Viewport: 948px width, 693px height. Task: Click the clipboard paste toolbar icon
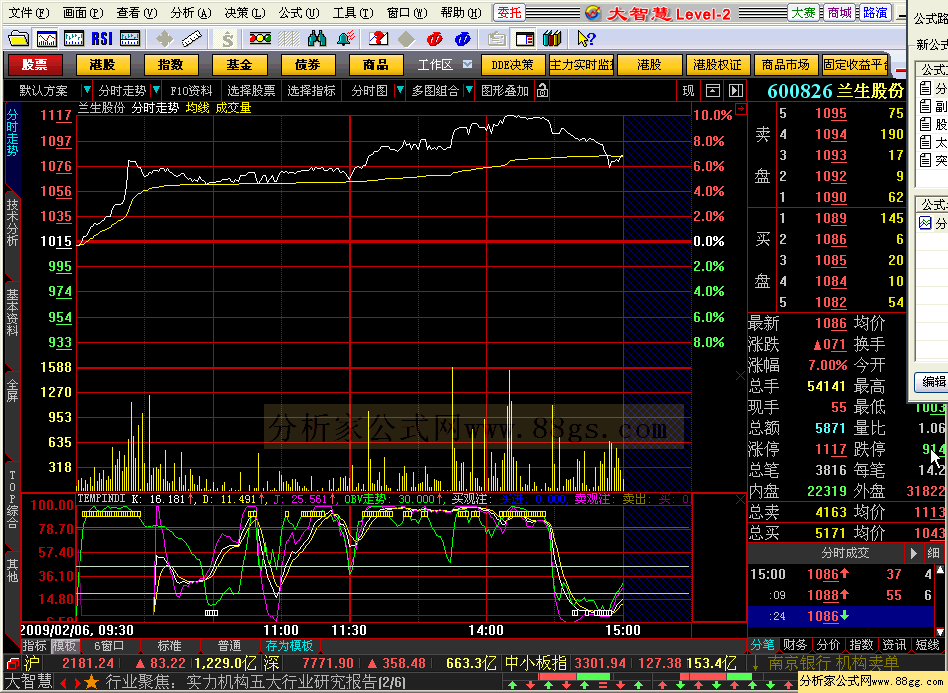[x=496, y=39]
